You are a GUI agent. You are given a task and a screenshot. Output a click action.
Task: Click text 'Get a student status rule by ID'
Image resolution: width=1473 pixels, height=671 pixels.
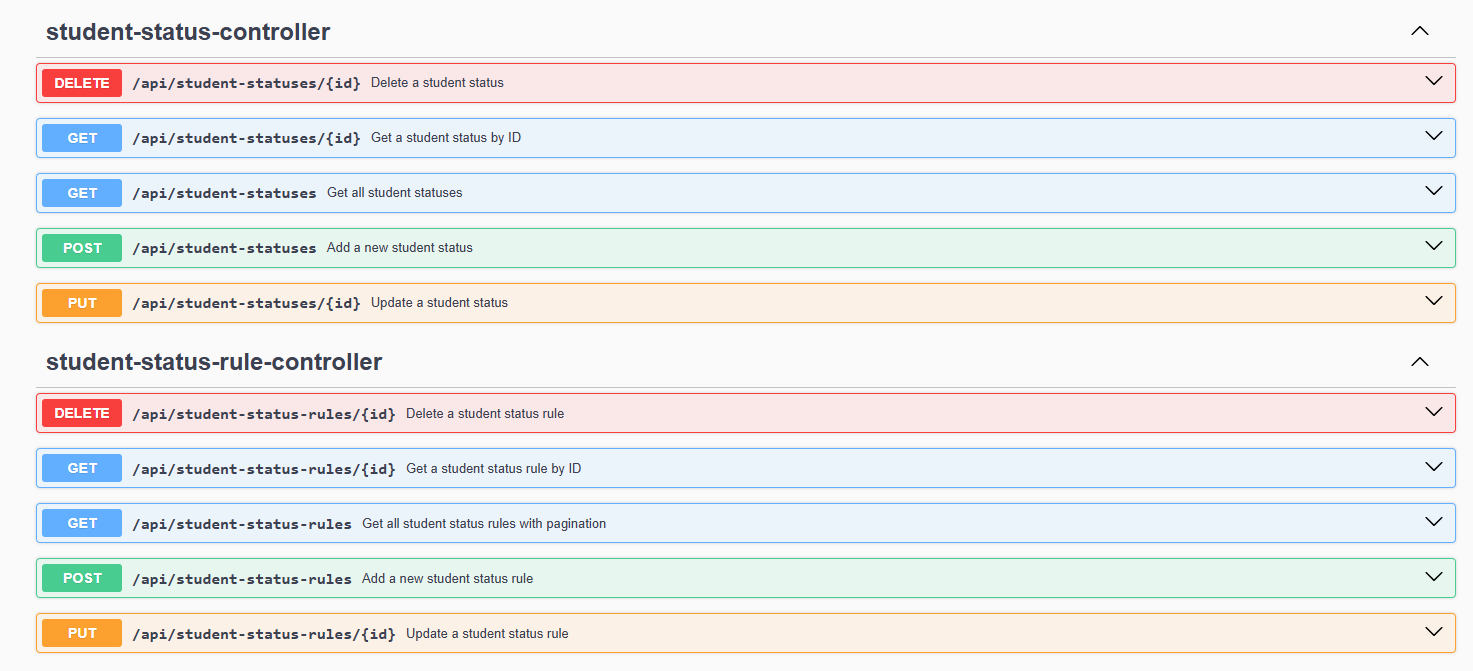coord(494,468)
